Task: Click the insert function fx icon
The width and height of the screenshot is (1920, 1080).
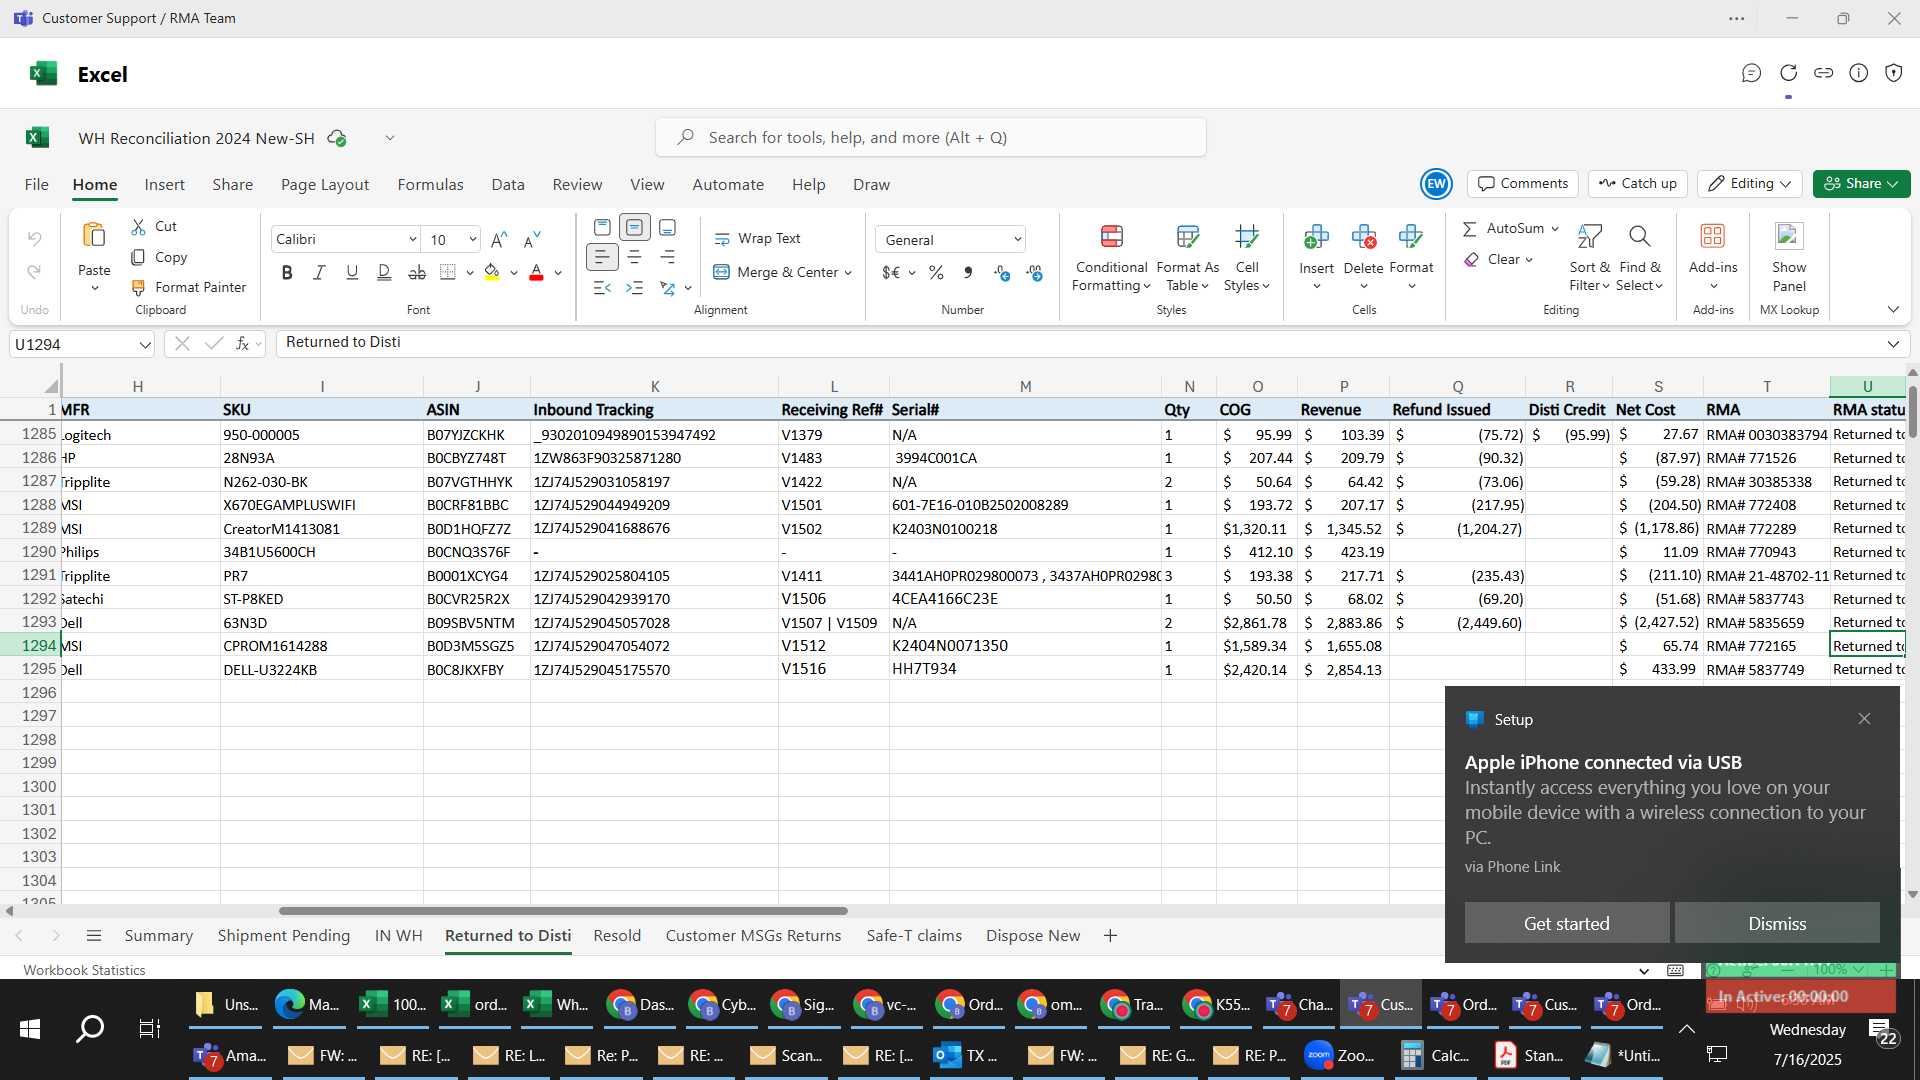Action: [242, 344]
